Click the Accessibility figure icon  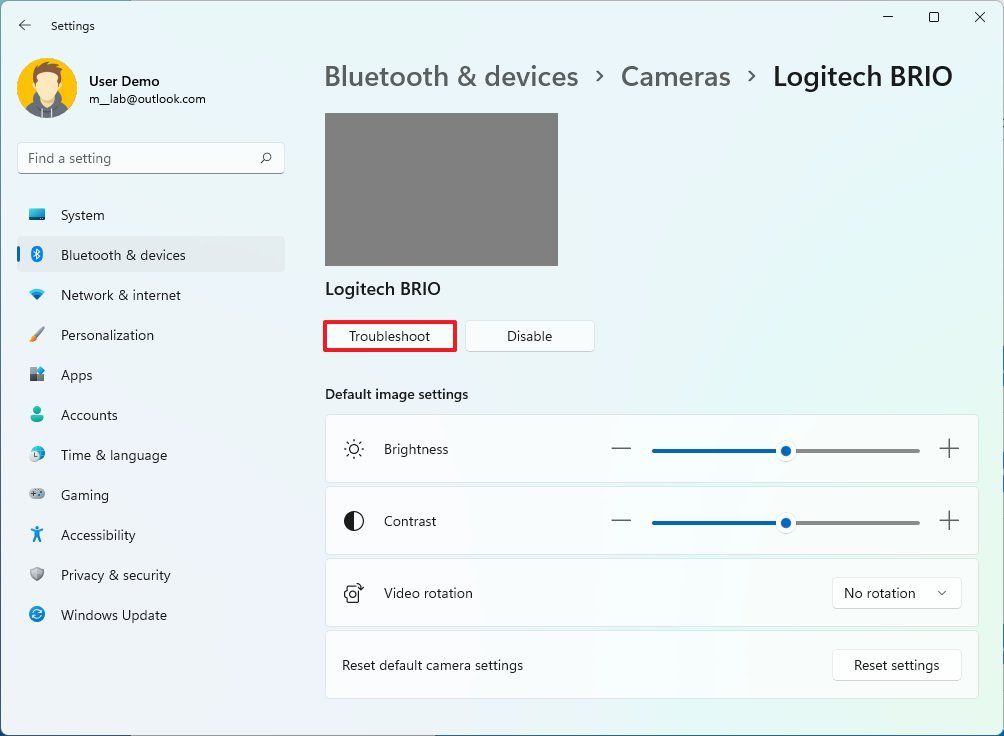[x=41, y=535]
